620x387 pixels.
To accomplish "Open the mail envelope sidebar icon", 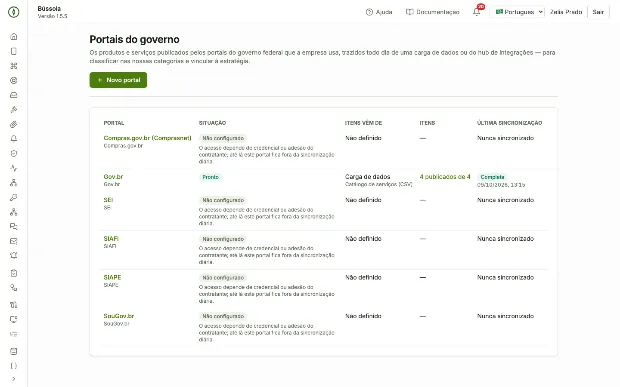I will (14, 241).
